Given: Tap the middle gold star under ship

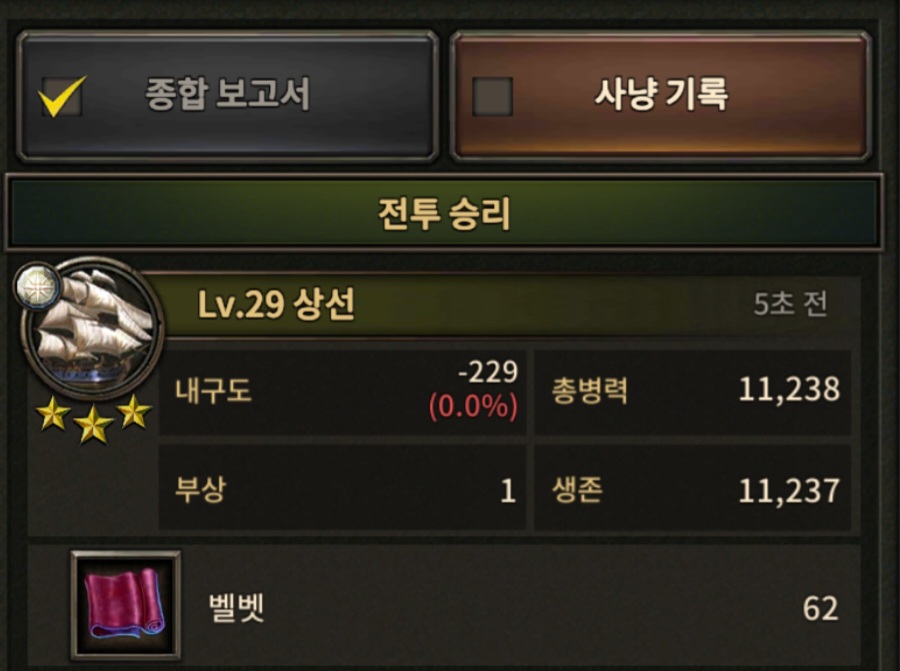Looking at the screenshot, I should point(93,426).
